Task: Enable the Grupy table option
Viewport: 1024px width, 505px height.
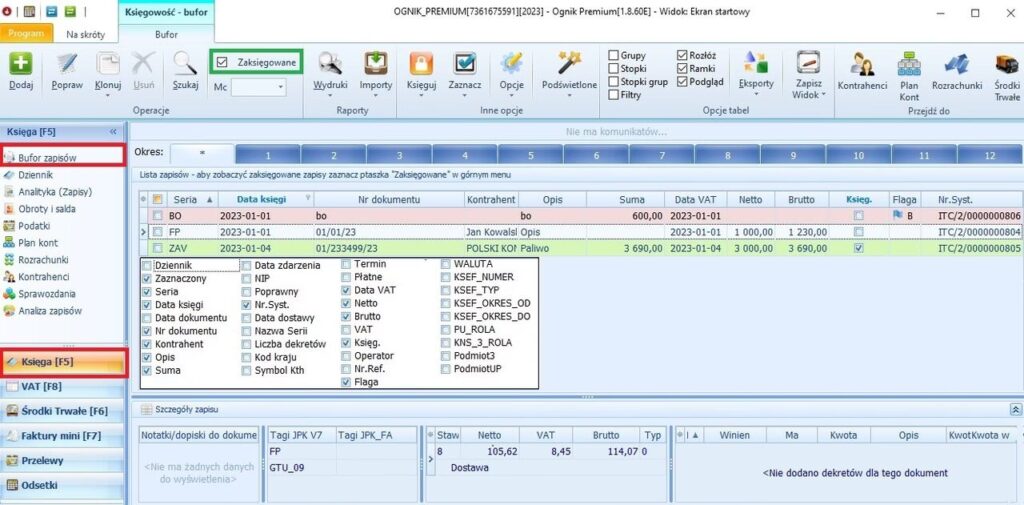Action: (614, 56)
